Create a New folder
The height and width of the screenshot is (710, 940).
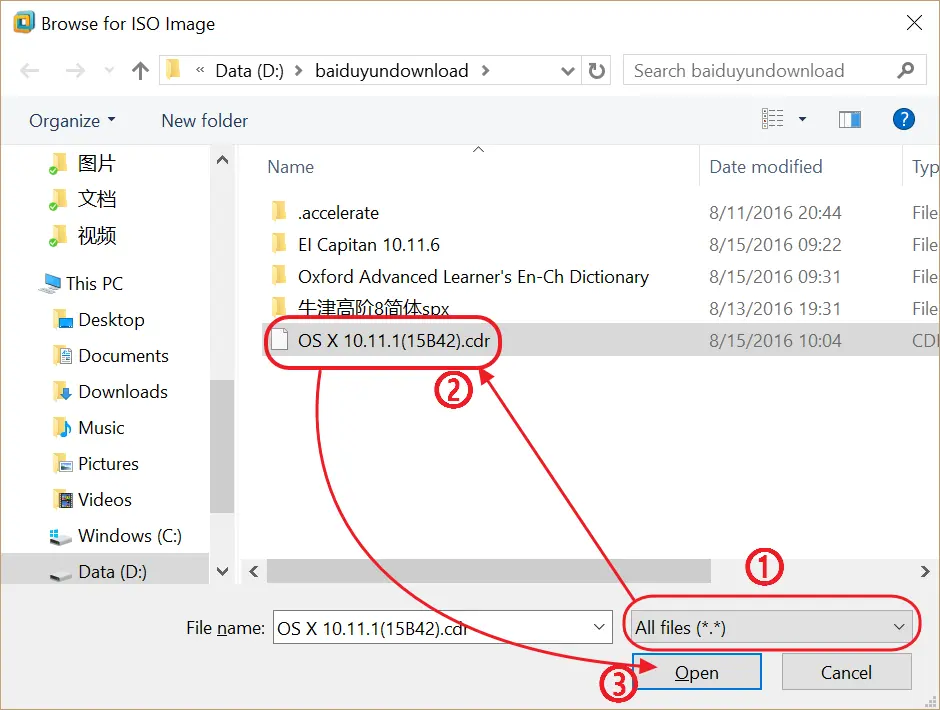coord(204,120)
